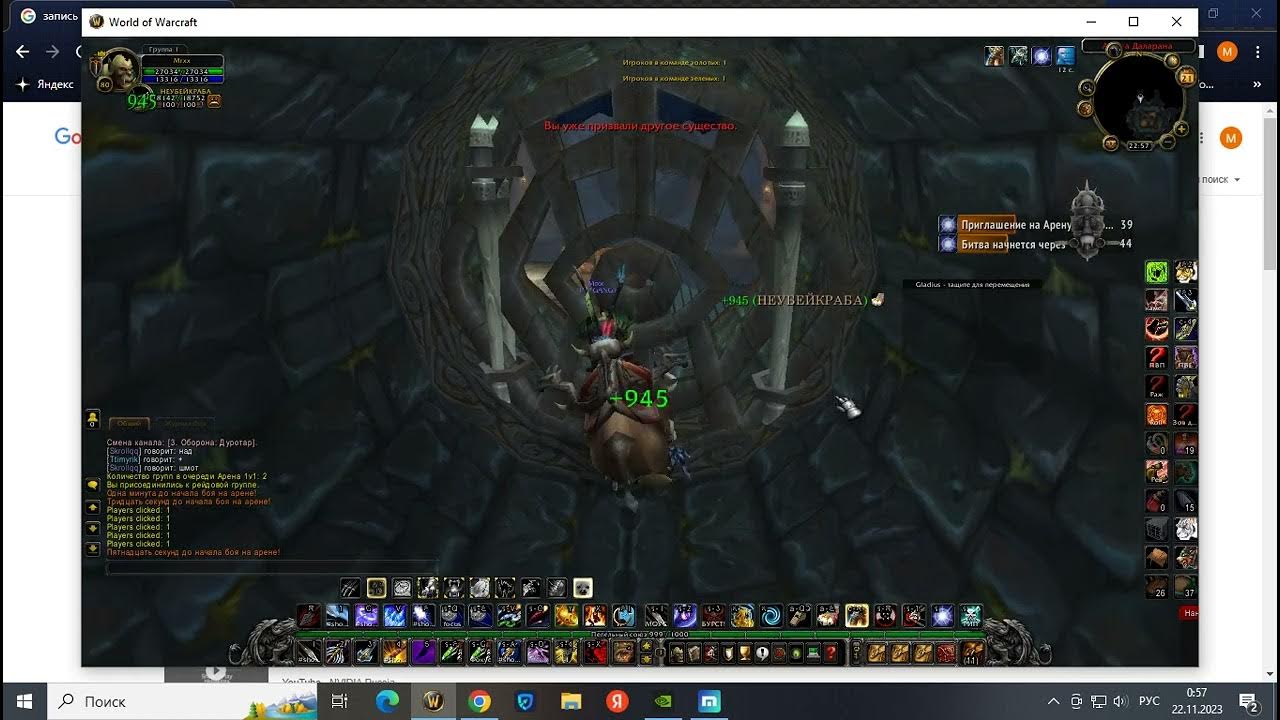The width and height of the screenshot is (1280, 720).
Task: Select the pet Attack command icon
Action: coord(350,587)
